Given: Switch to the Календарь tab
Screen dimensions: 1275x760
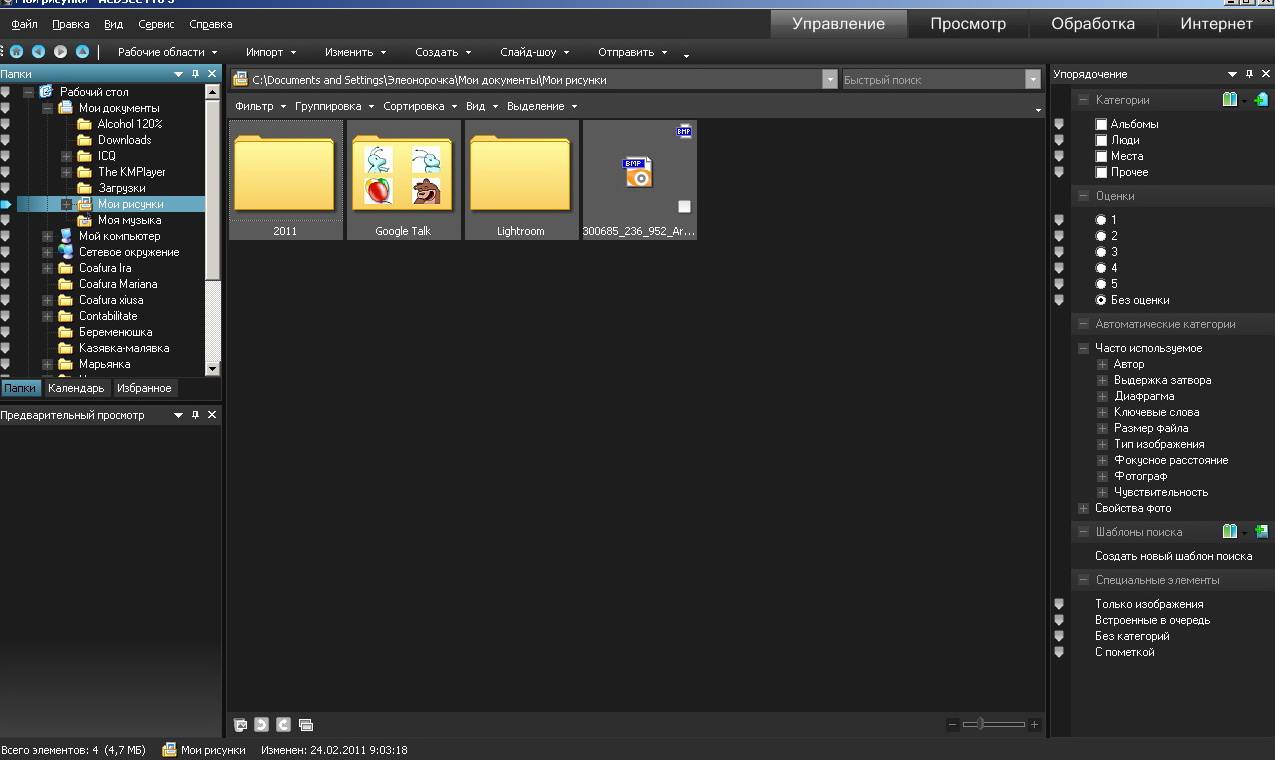Looking at the screenshot, I should (76, 388).
